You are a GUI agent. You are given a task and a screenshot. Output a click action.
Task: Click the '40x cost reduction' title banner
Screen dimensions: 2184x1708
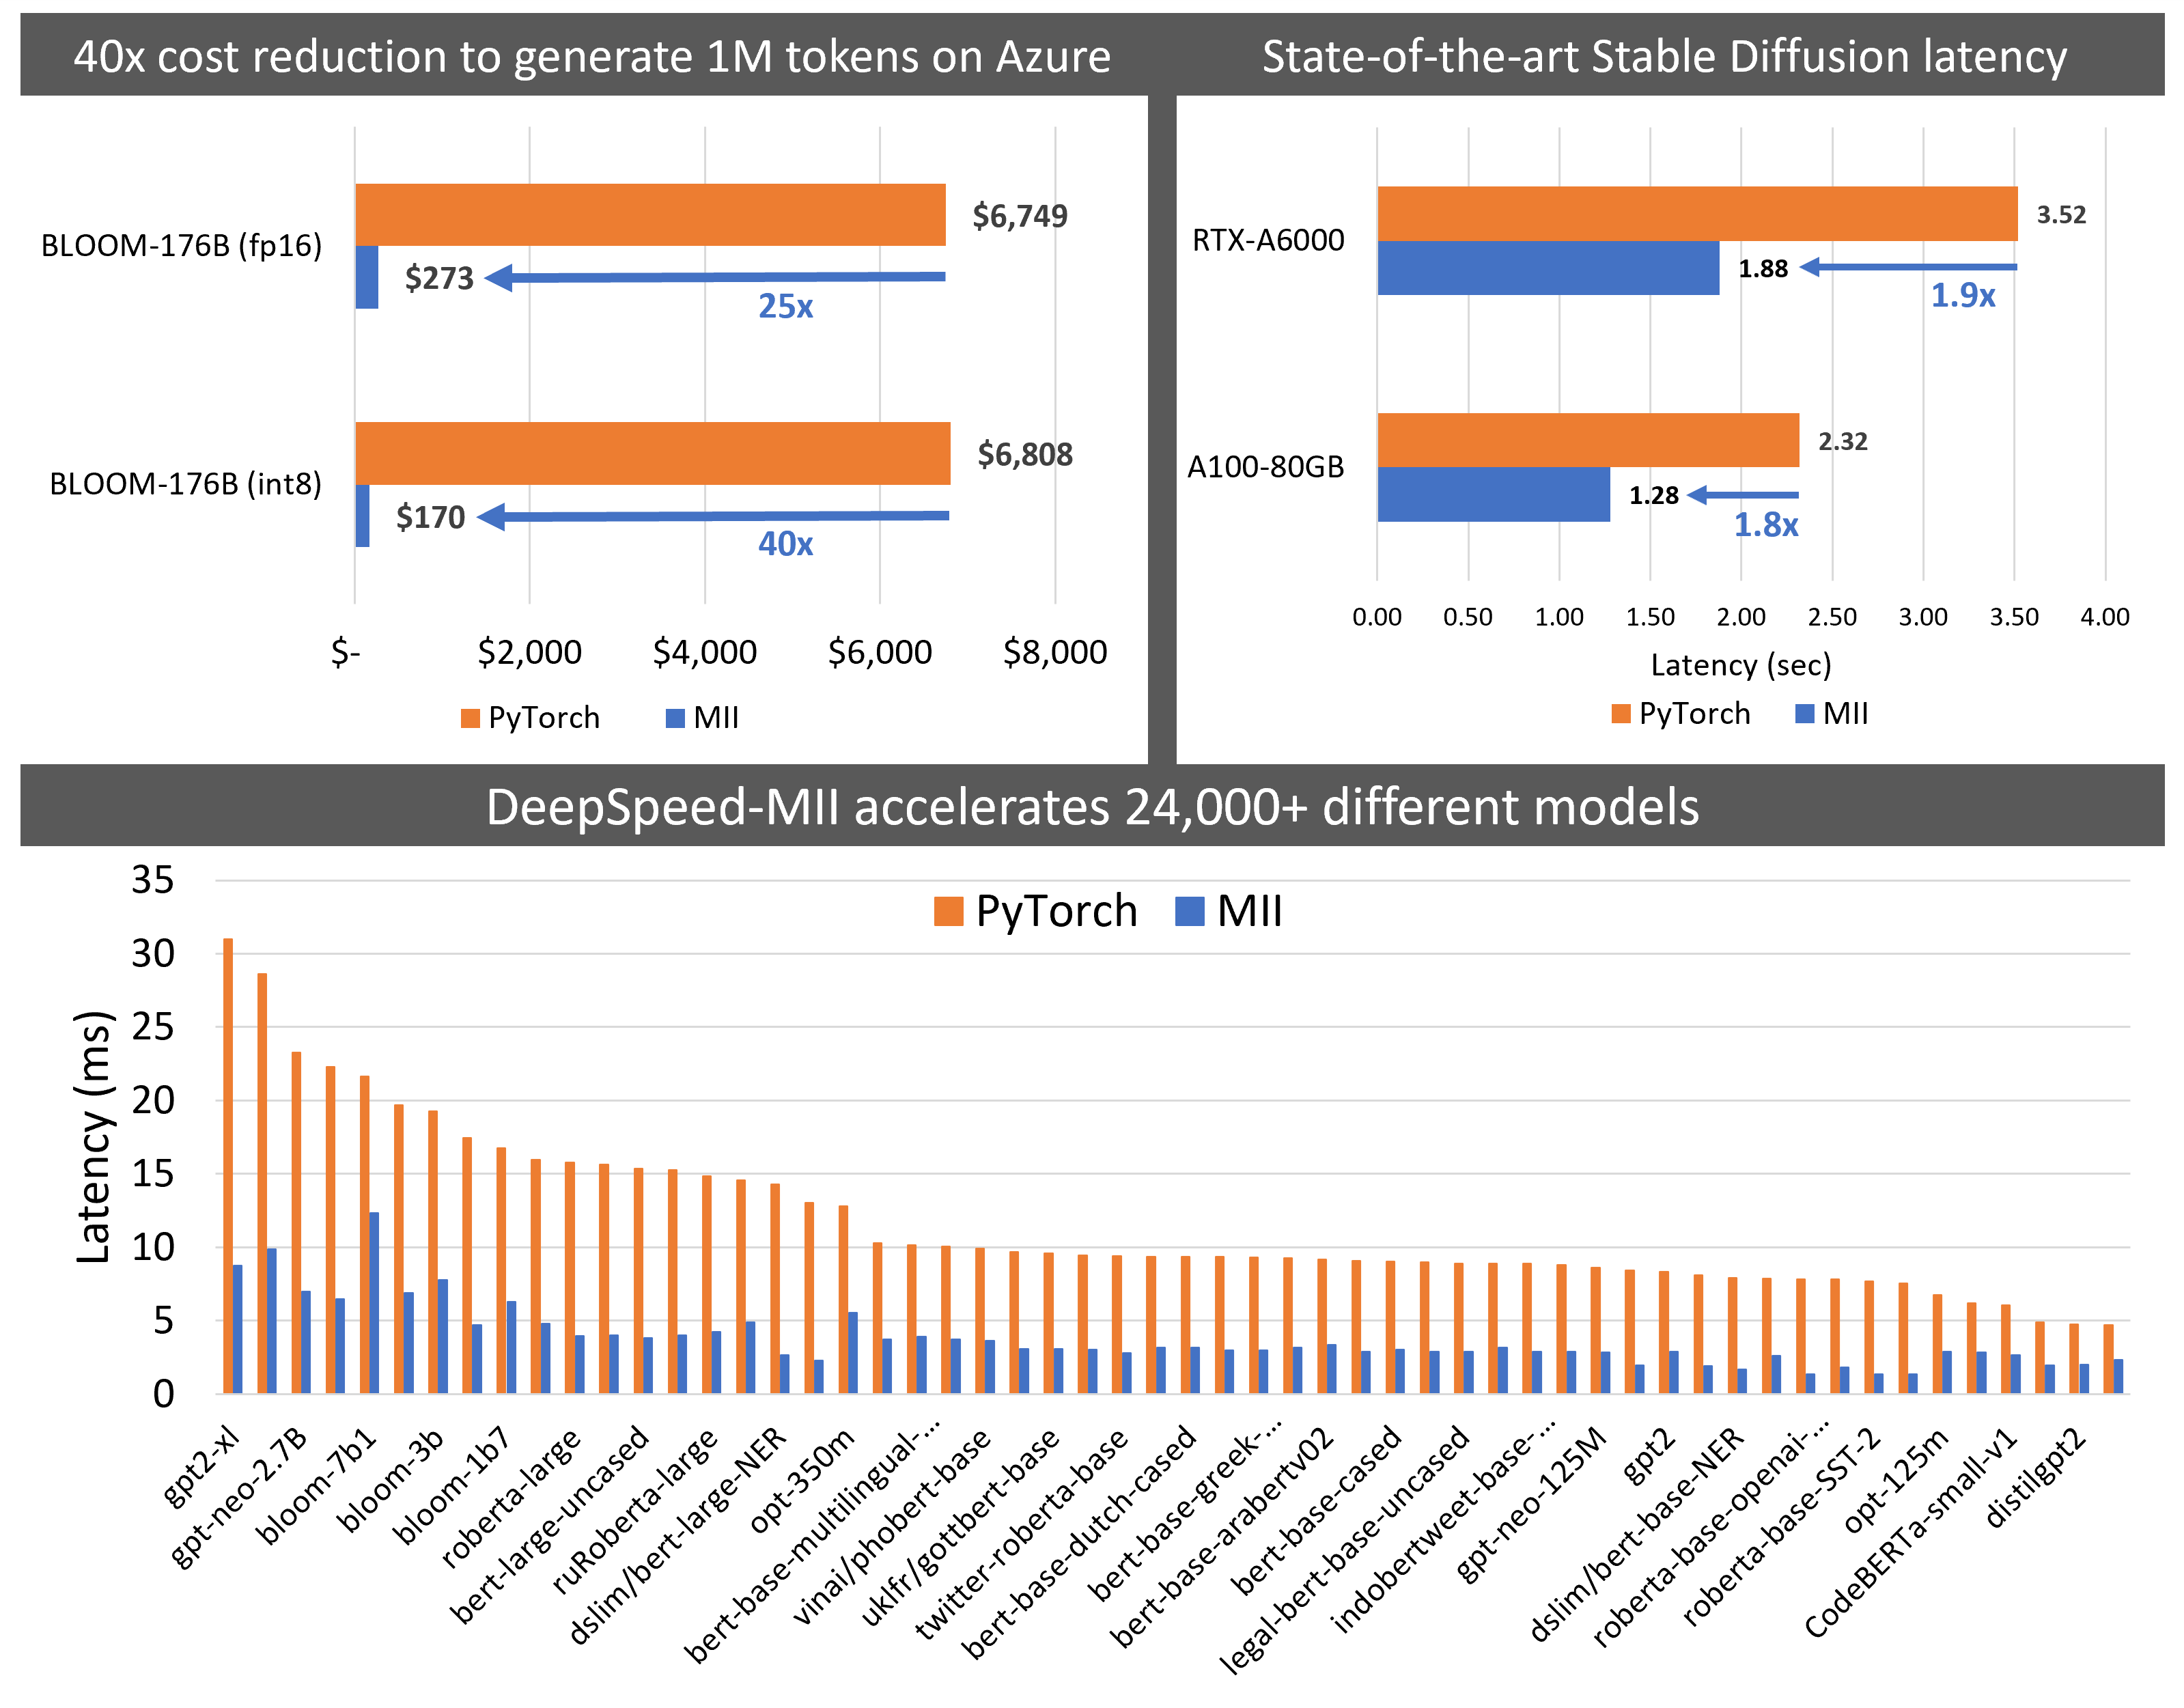tap(592, 56)
